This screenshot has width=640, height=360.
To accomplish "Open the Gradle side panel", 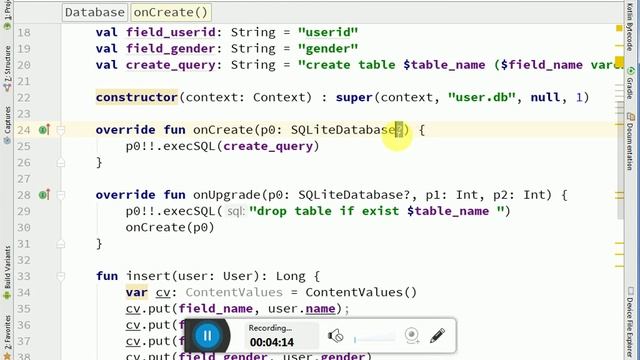I will pos(631,83).
